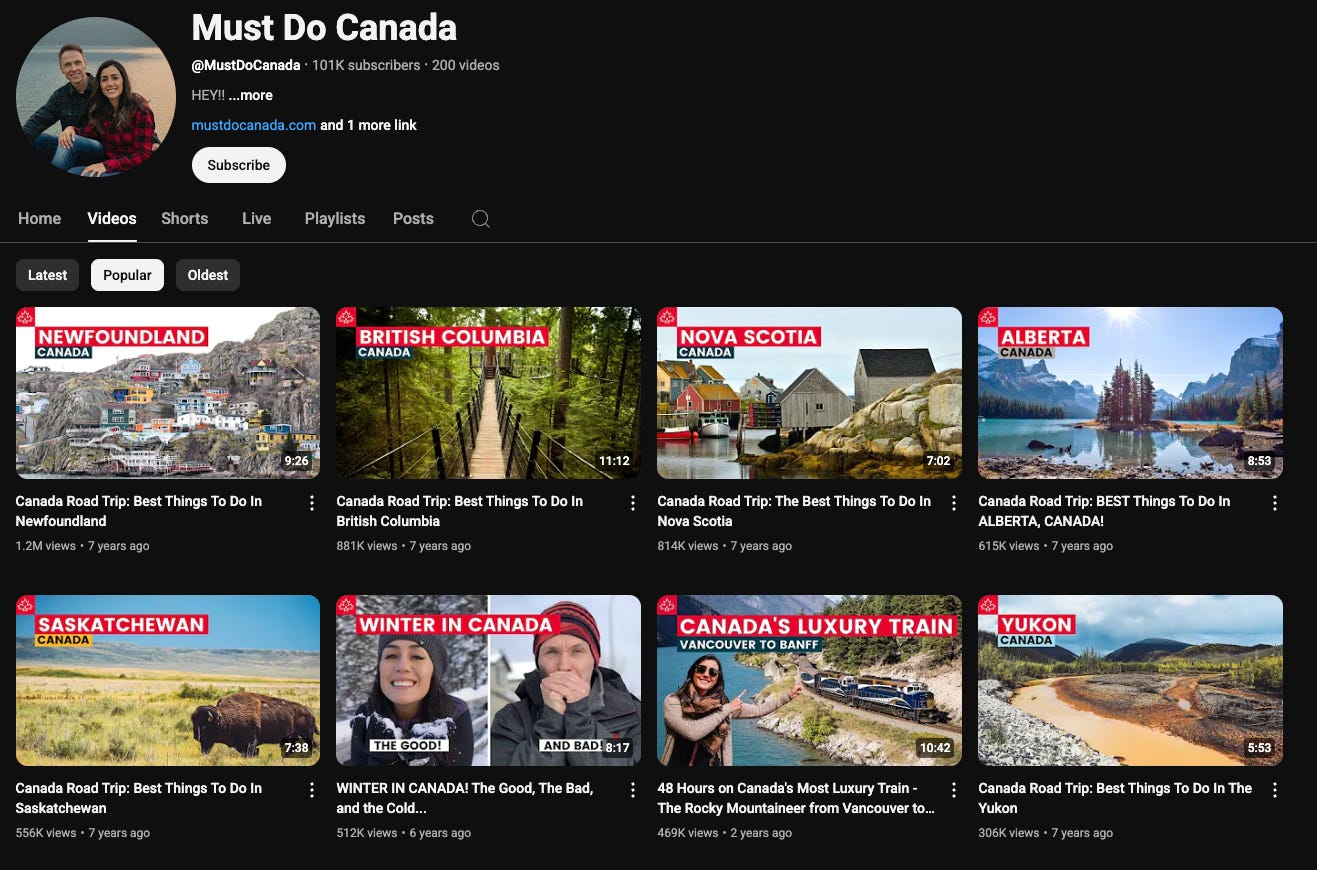Click '101K subscribers' text
The width and height of the screenshot is (1317, 870).
coord(366,65)
